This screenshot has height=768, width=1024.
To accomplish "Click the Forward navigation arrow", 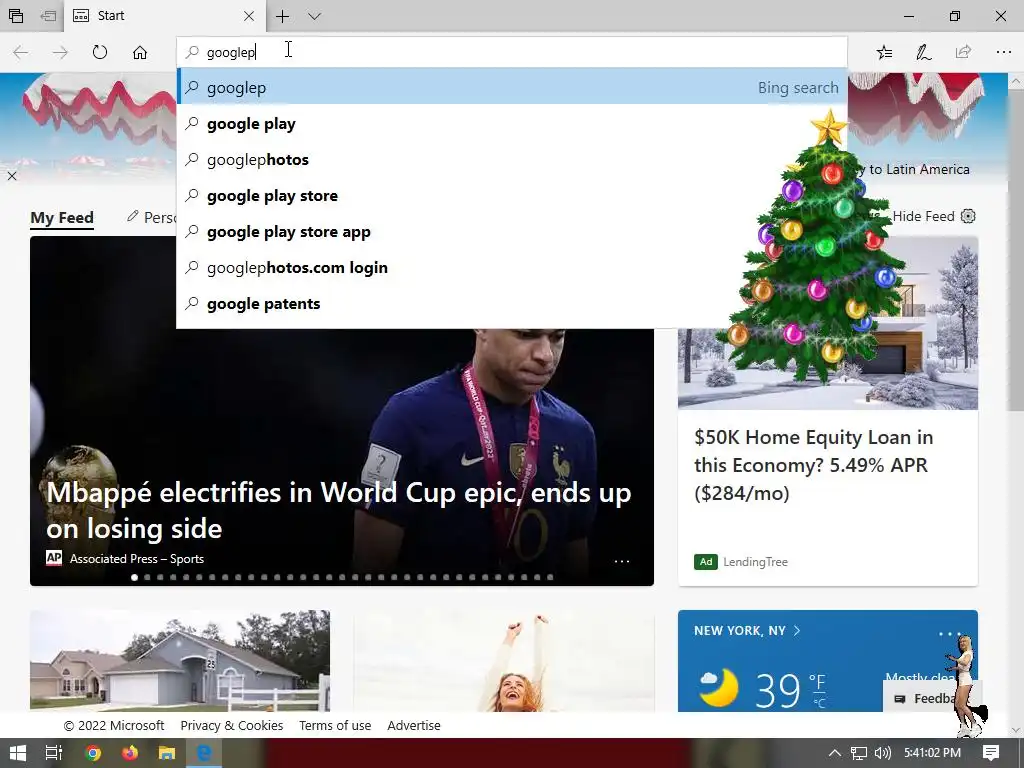I will [x=60, y=52].
